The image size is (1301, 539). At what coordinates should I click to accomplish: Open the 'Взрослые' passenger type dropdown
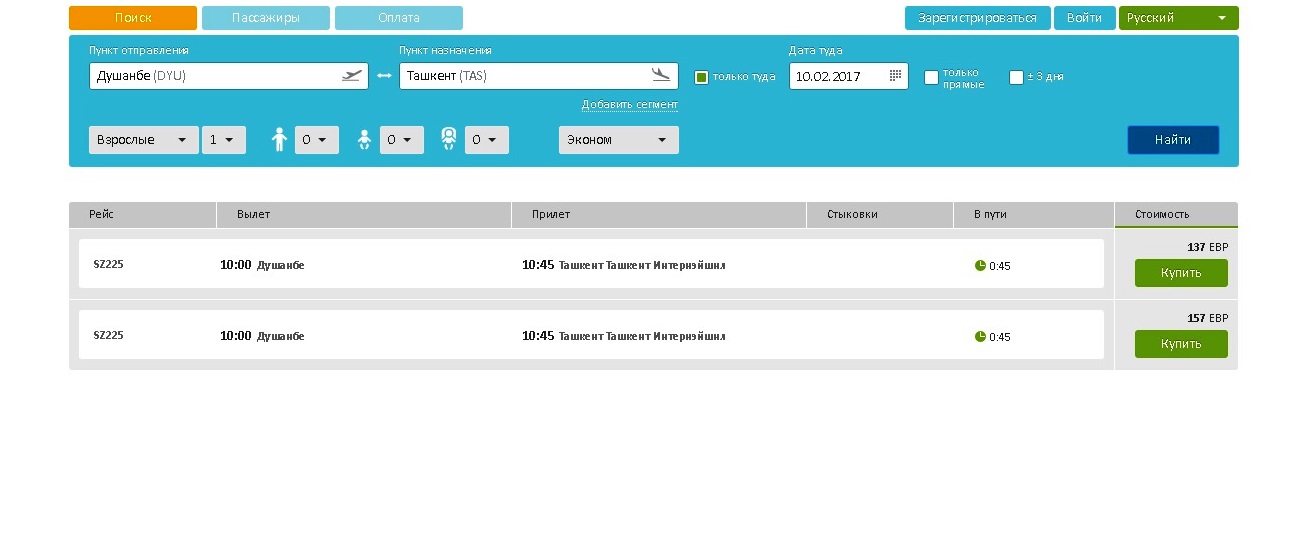point(144,140)
